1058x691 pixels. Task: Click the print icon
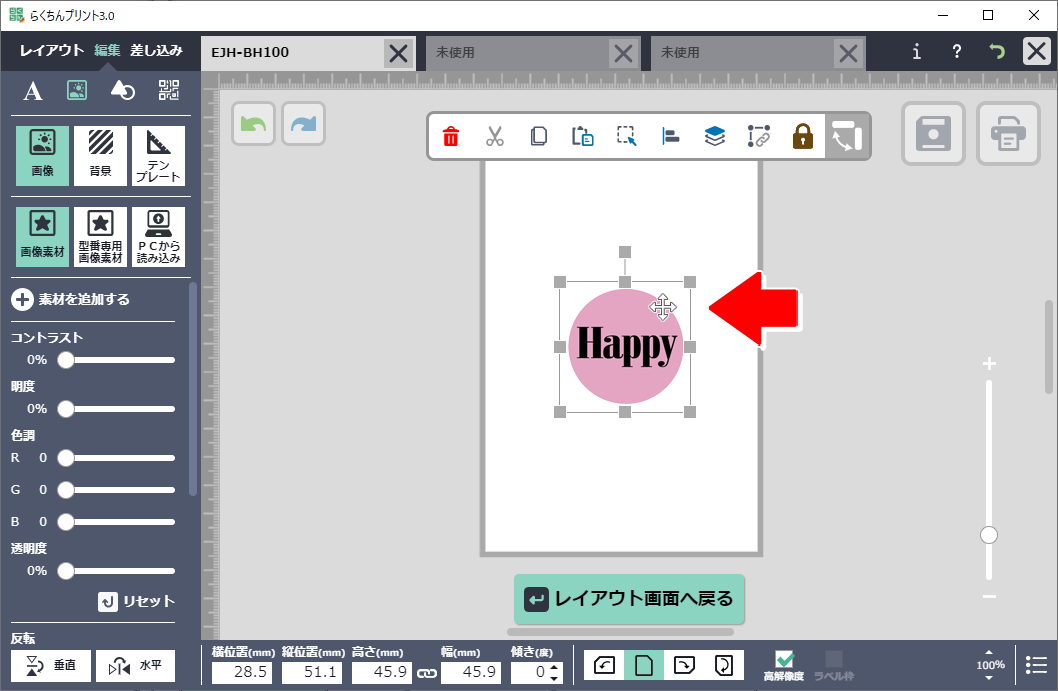pos(1008,134)
